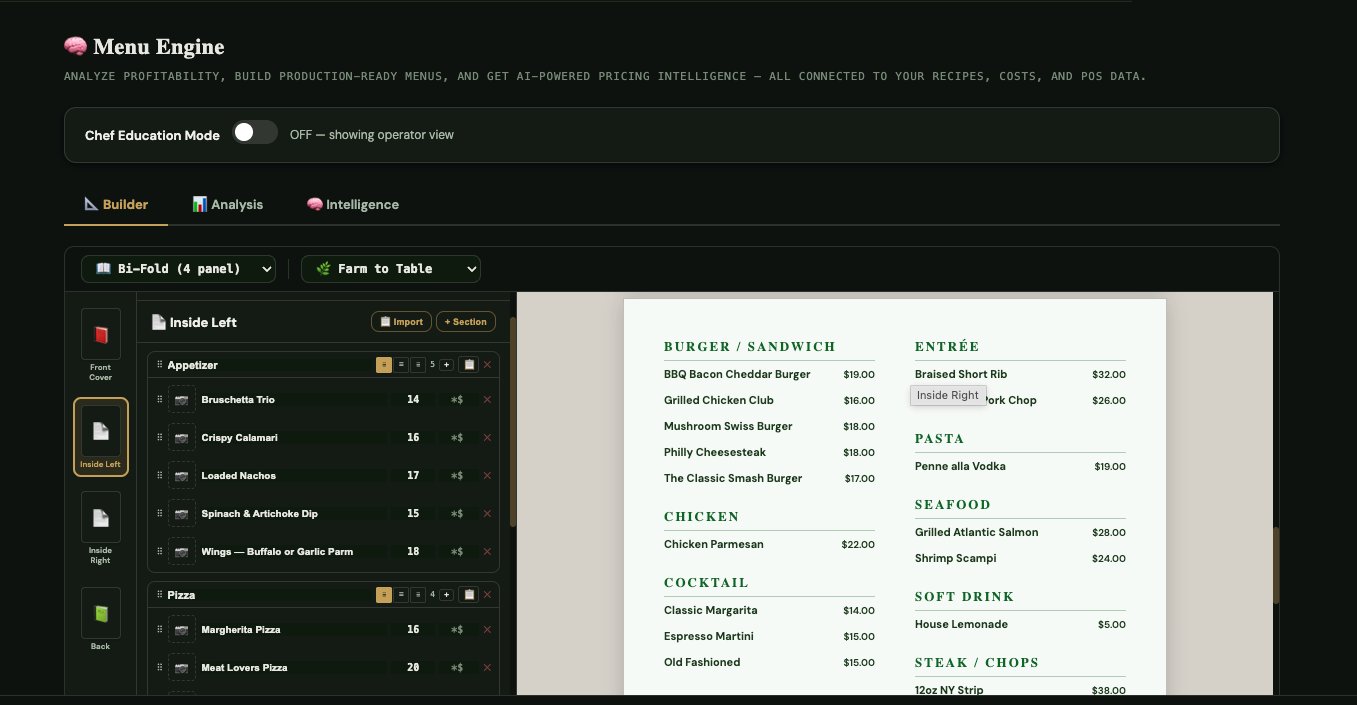
Task: Click the drag handle on the Pizza section
Action: [x=159, y=595]
